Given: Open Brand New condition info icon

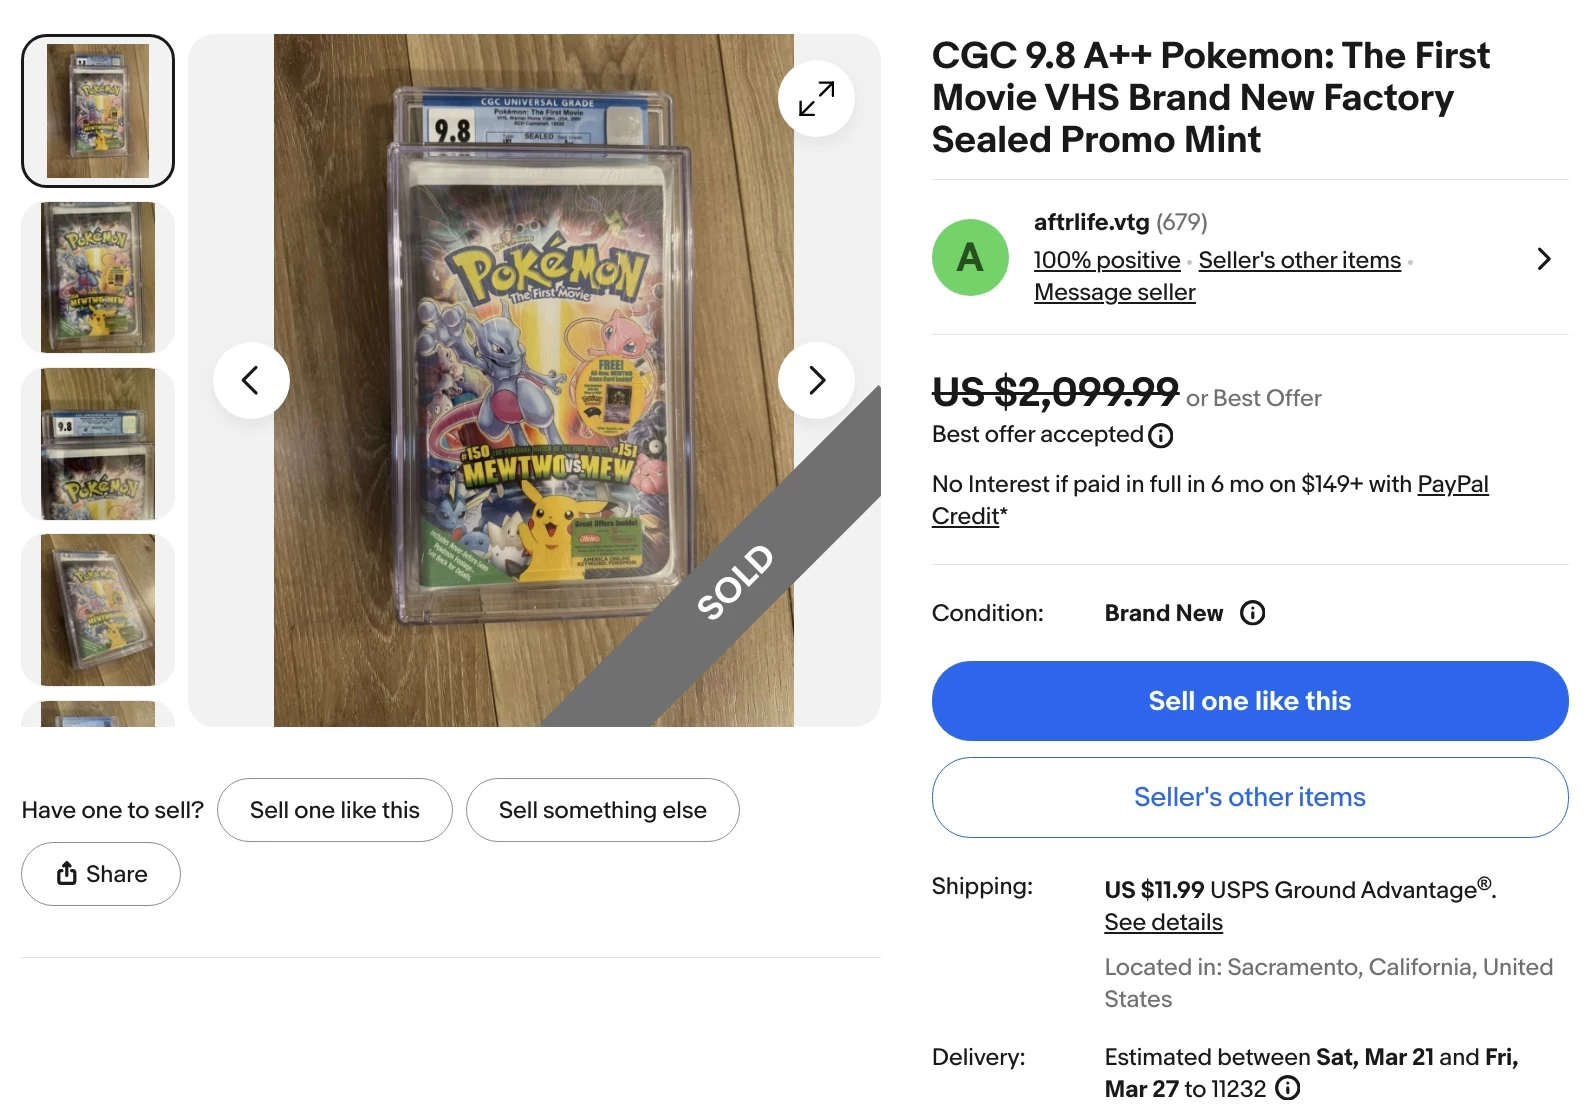Looking at the screenshot, I should [1252, 613].
